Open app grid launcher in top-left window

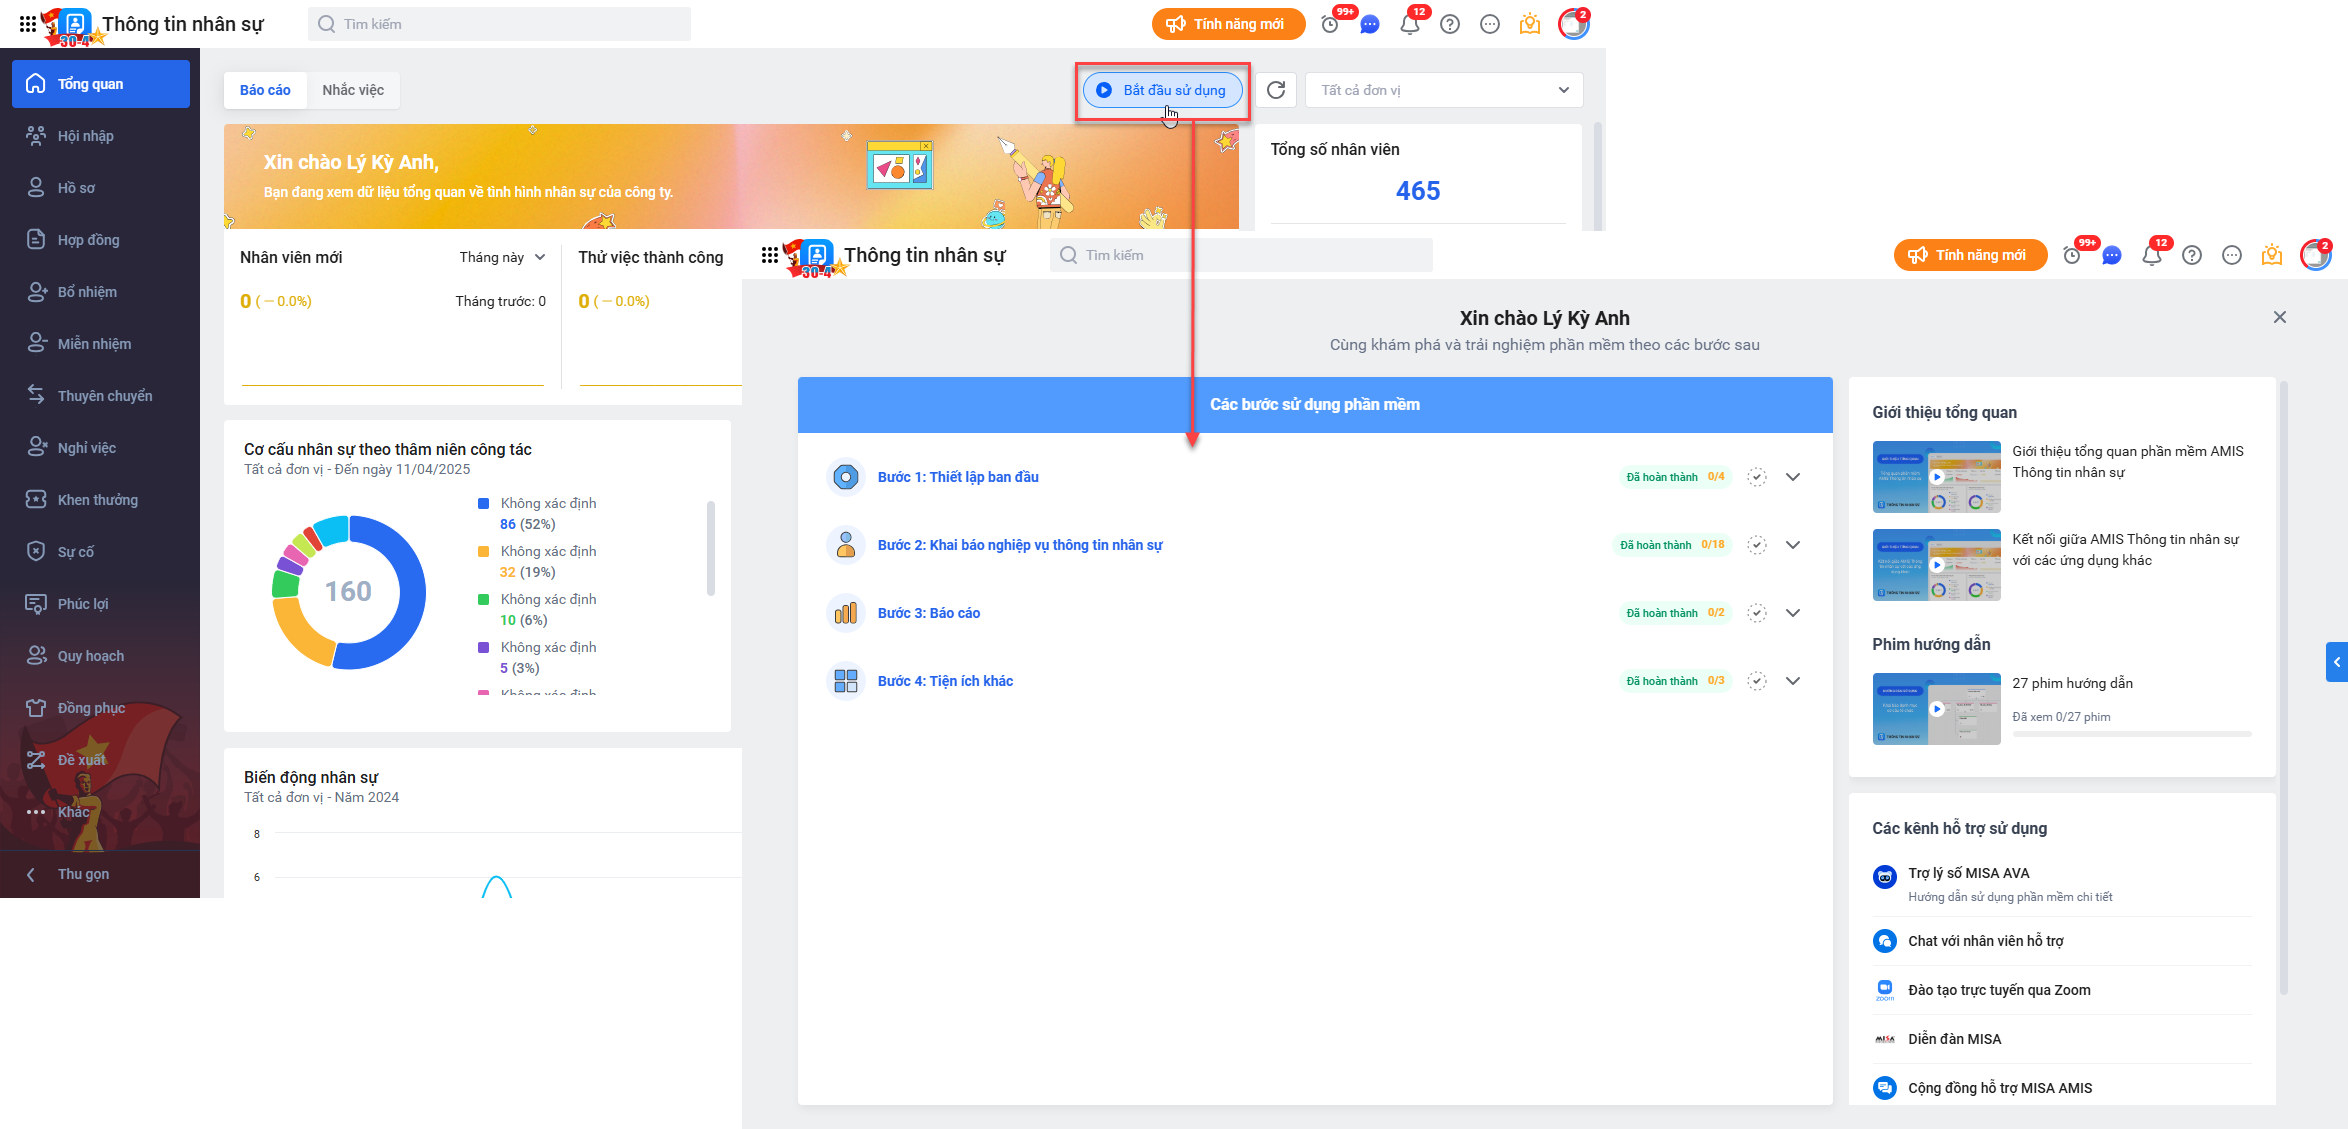(x=28, y=24)
